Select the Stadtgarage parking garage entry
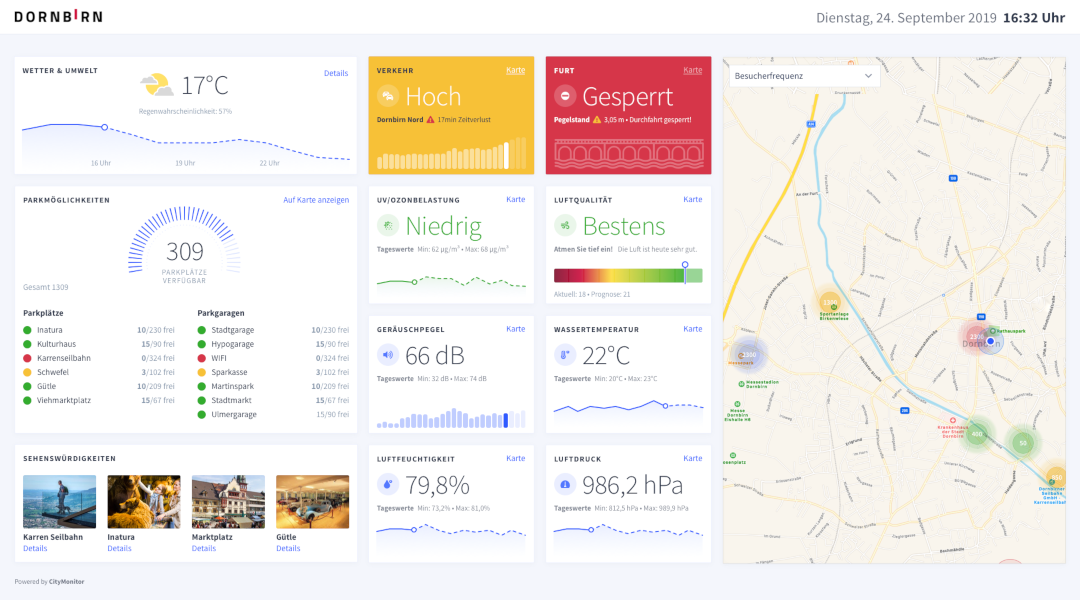Screen dimensions: 1080x600 point(233,329)
